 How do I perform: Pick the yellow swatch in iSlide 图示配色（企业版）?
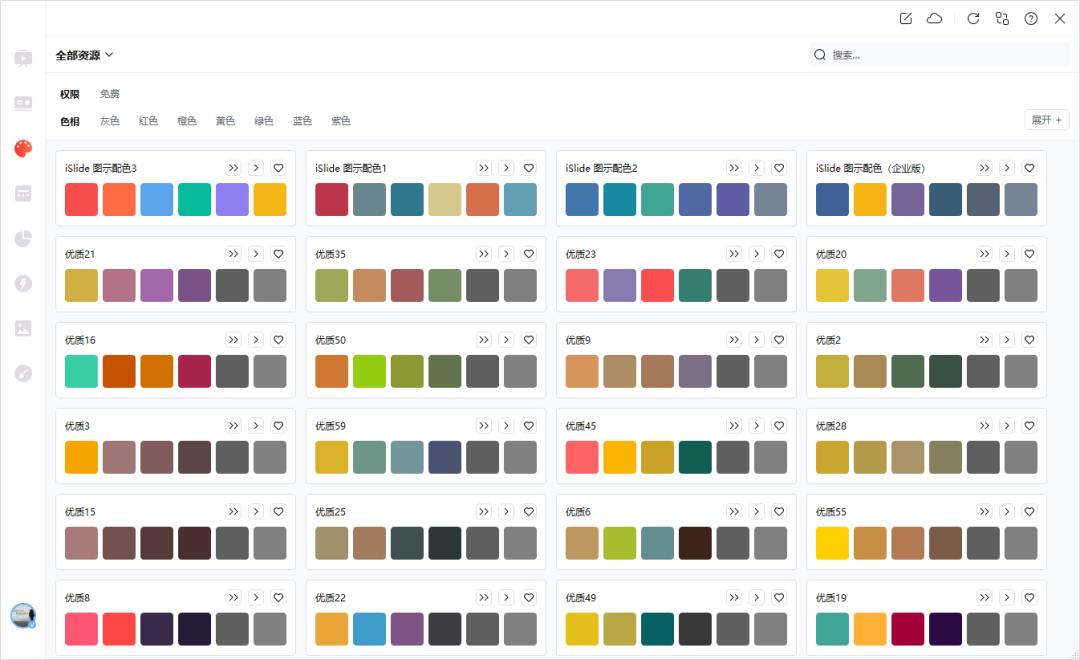coord(870,200)
